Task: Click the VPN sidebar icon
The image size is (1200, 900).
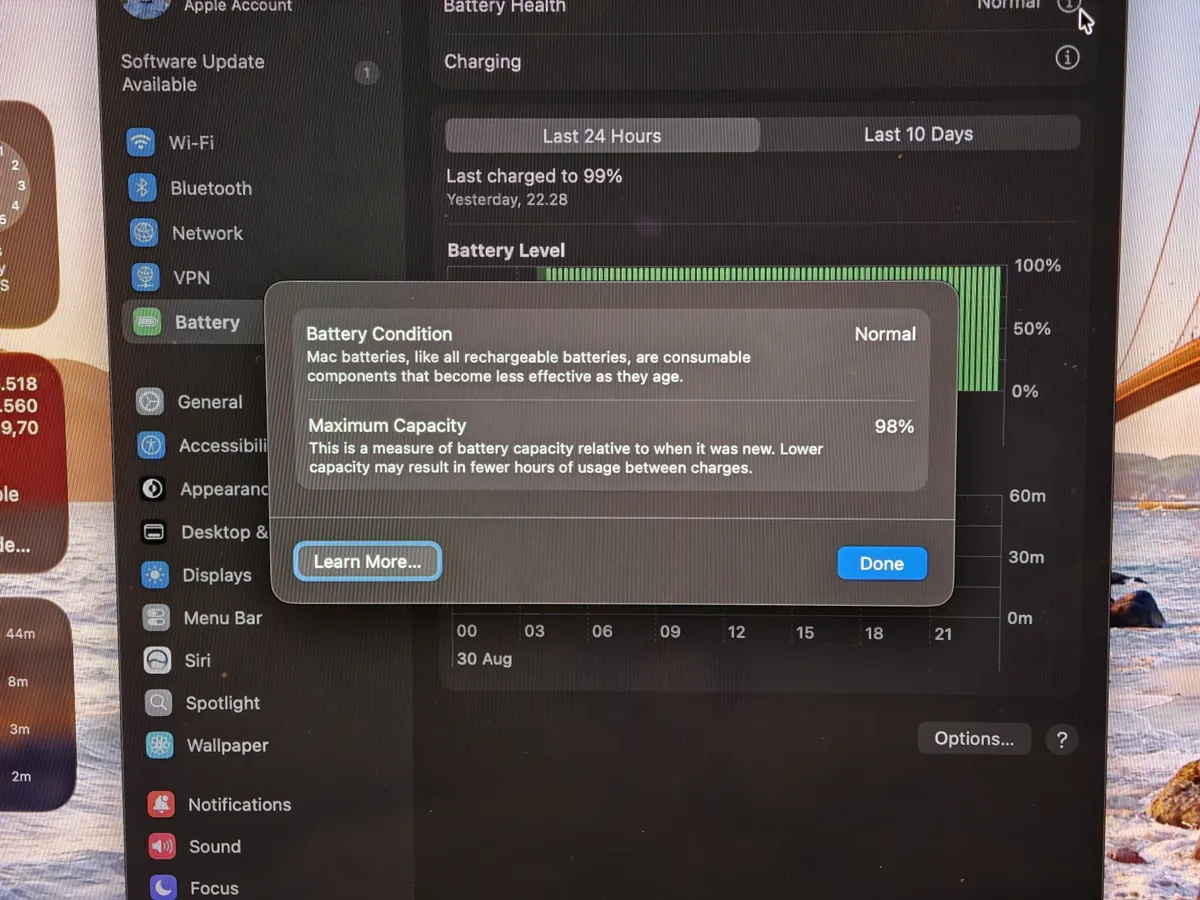Action: tap(145, 277)
